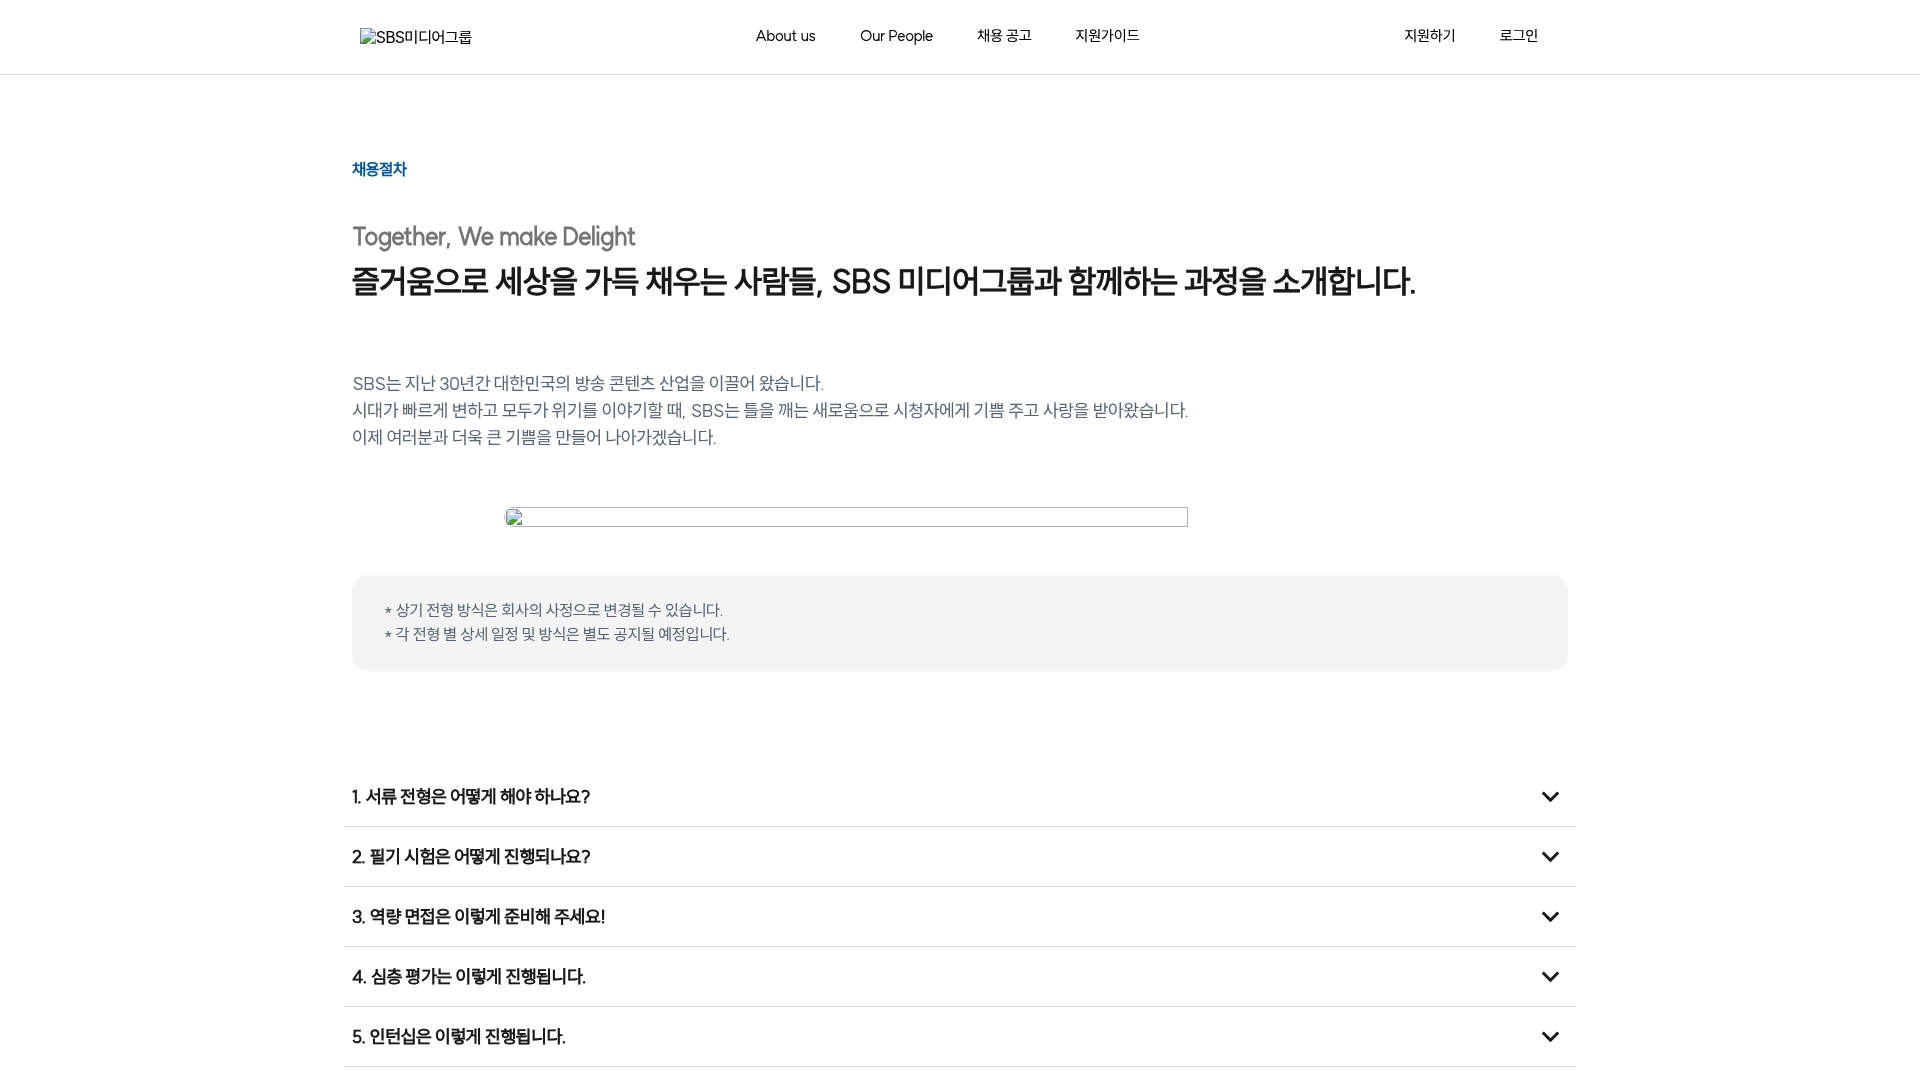Expand the chevron for 역량 면접 question

coord(1550,917)
